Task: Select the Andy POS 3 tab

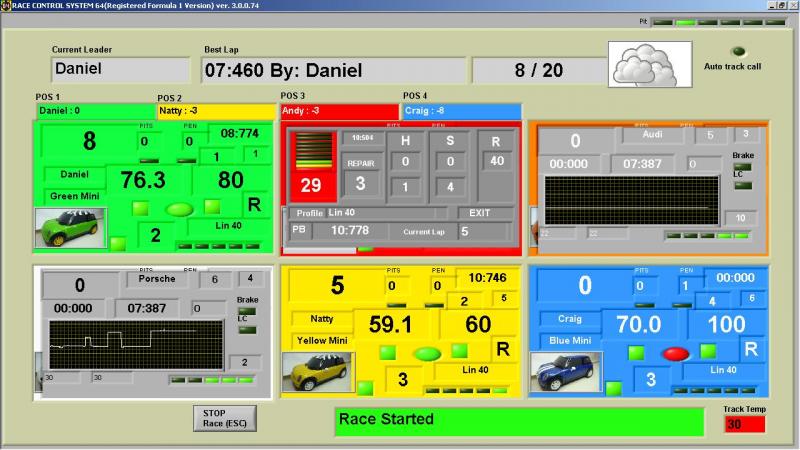Action: click(339, 111)
